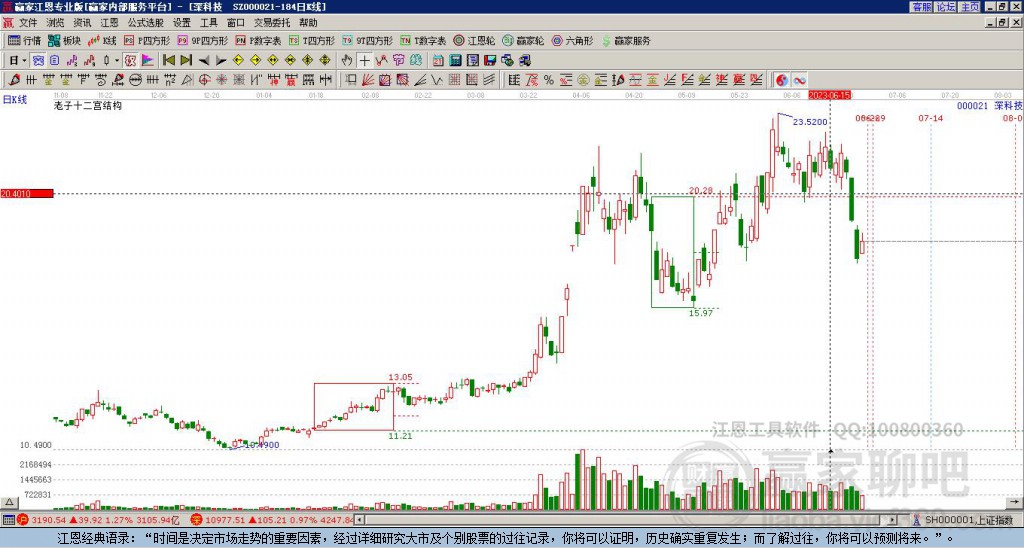Viewport: 1024px width, 548px height.
Task: Open the 行情 quotes view
Action: click(25, 40)
